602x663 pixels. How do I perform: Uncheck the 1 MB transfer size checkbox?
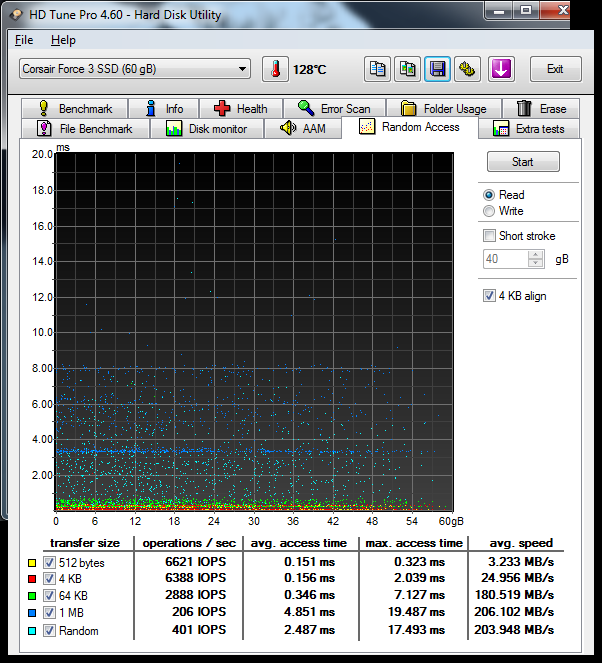click(x=49, y=613)
